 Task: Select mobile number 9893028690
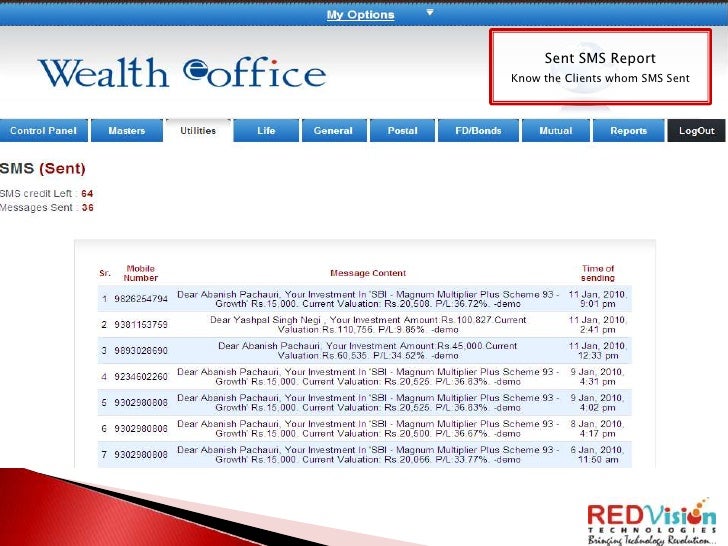(141, 351)
